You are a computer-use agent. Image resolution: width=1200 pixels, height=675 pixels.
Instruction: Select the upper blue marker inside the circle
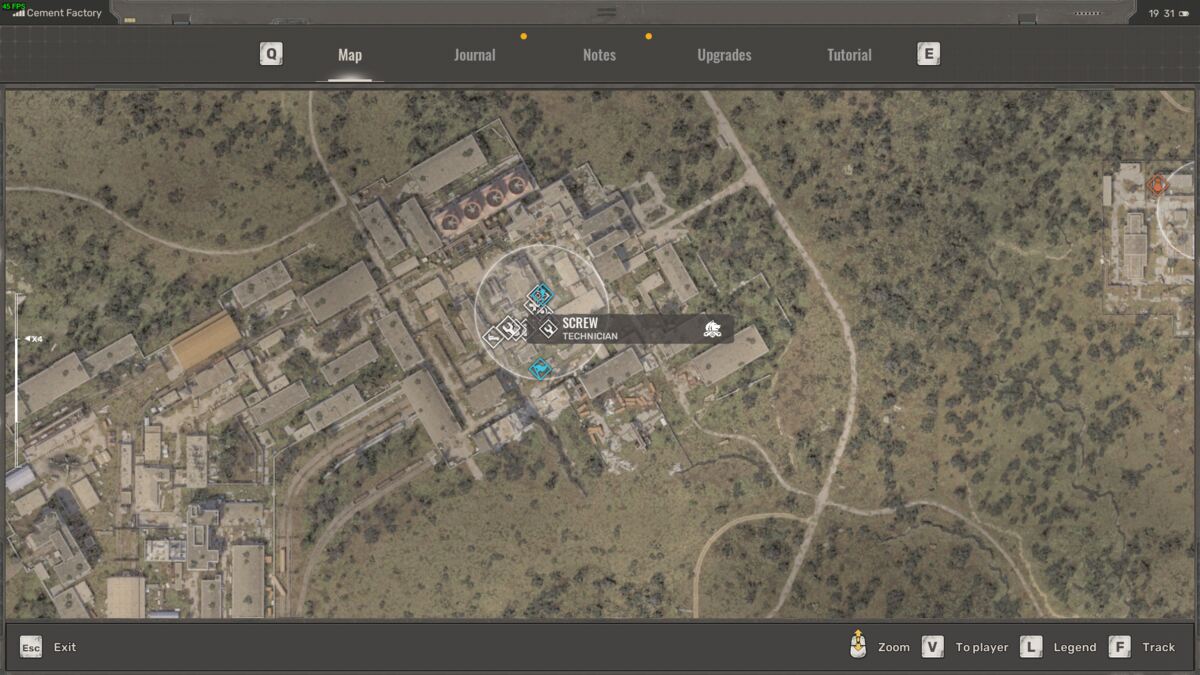click(541, 294)
